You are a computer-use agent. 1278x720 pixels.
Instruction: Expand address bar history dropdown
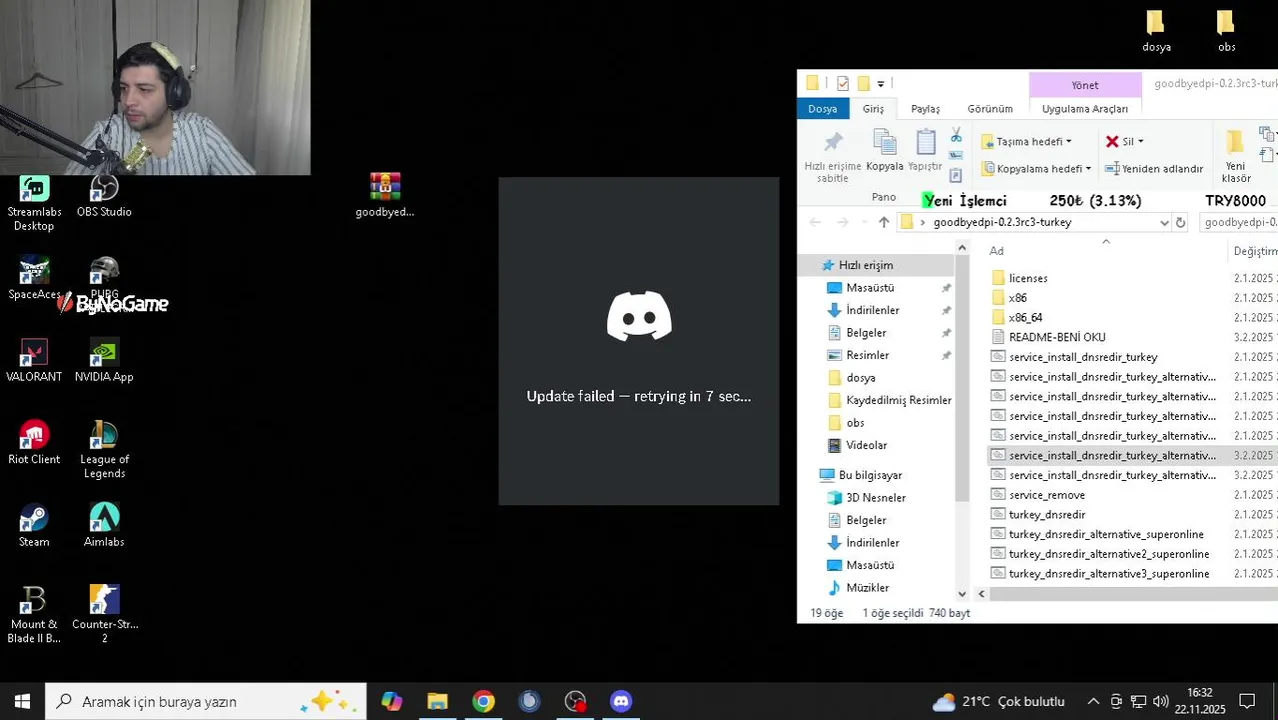[x=1164, y=222]
